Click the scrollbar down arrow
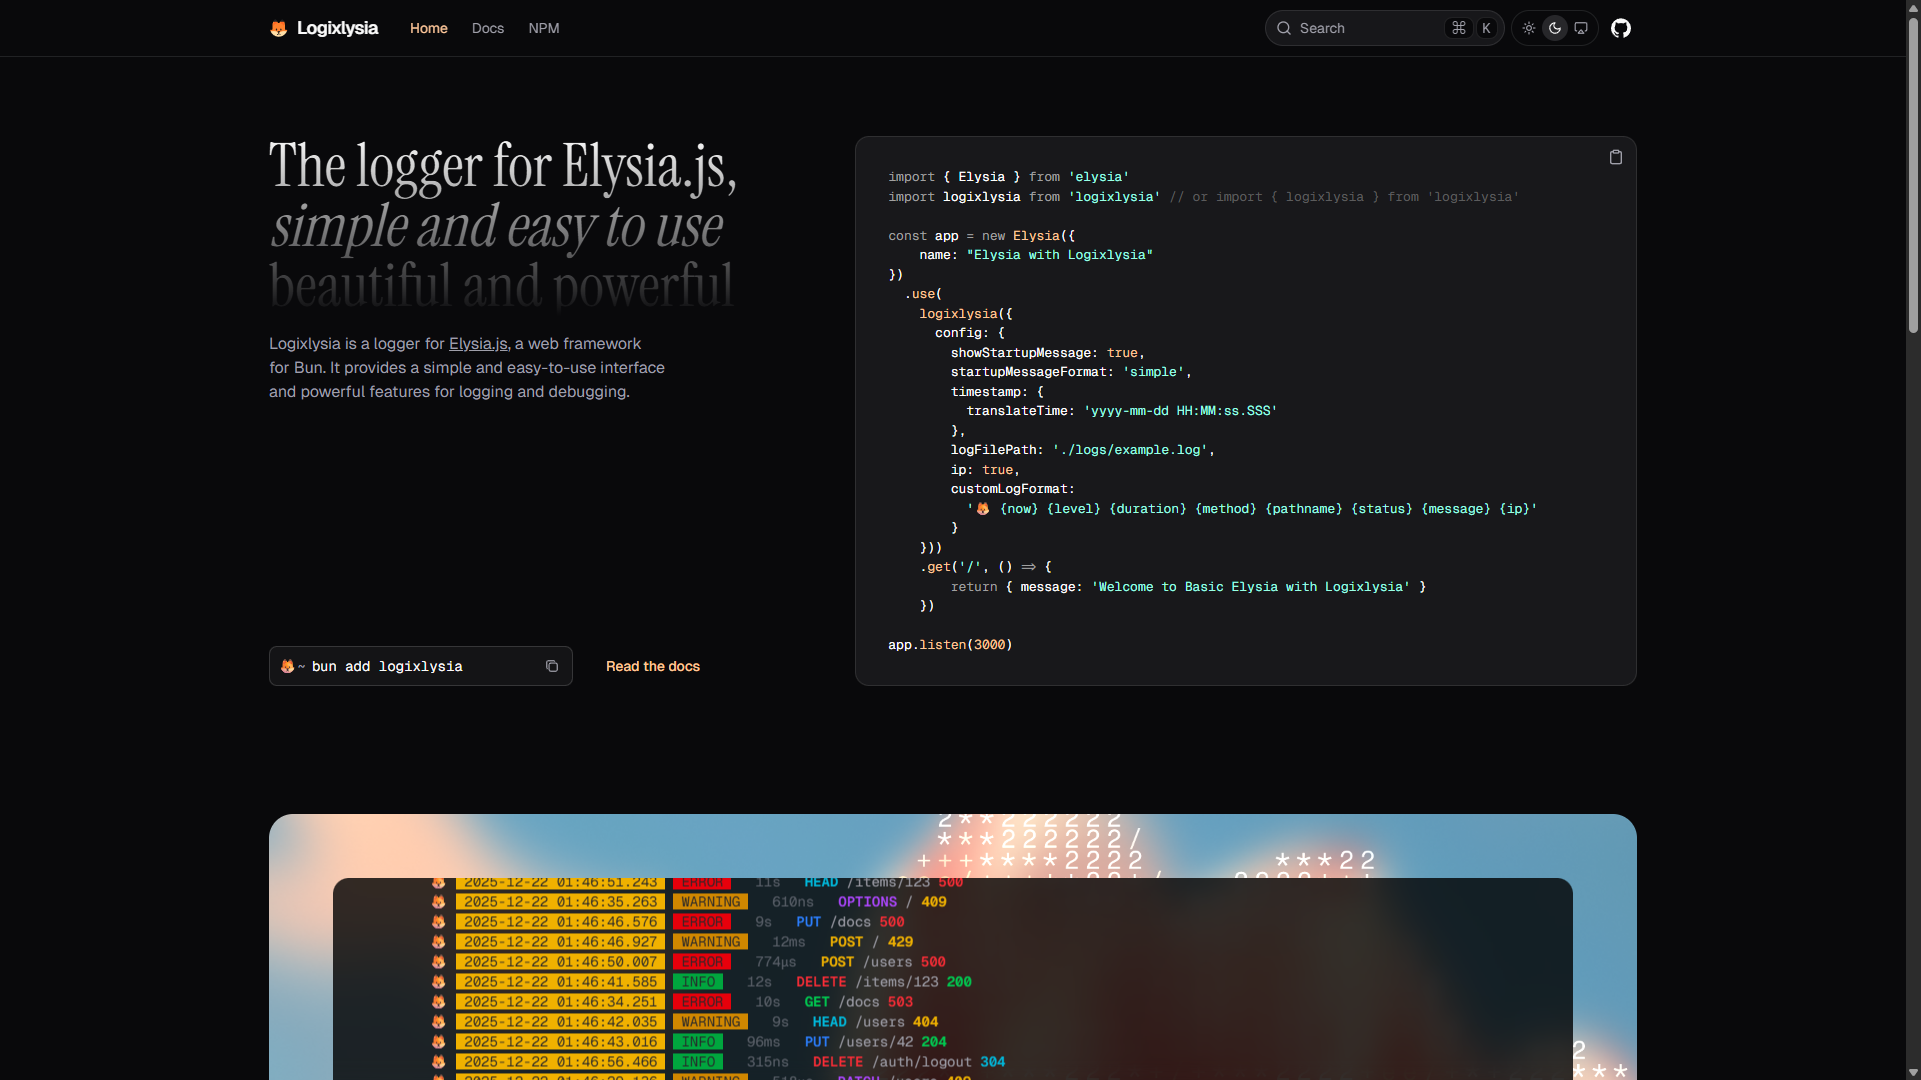Screen dimensions: 1921x1080 [1912, 1072]
